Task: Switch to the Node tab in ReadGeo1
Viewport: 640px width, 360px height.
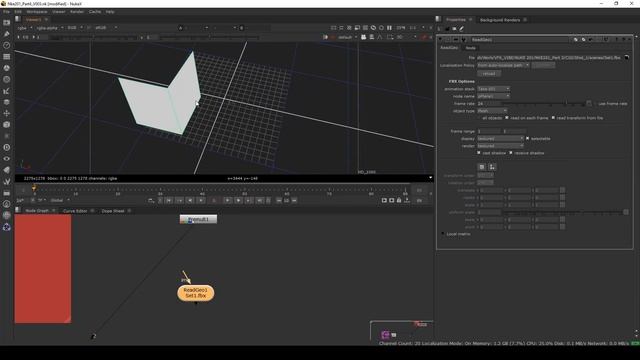Action: tap(471, 48)
